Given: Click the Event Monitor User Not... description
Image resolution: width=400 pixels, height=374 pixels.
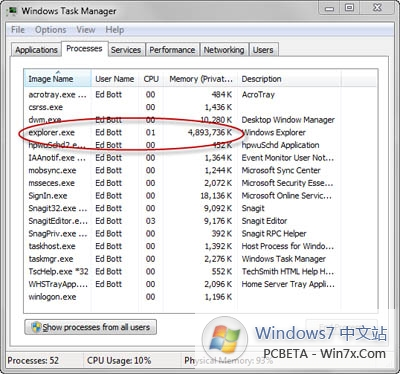Looking at the screenshot, I should 288,158.
